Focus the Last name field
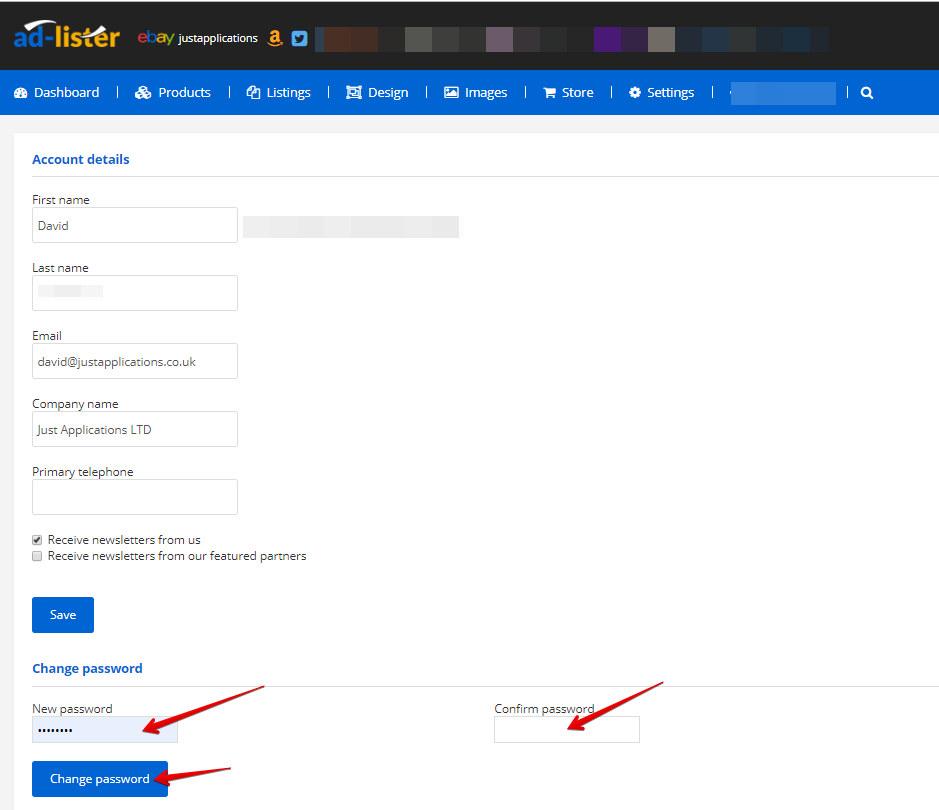Image resolution: width=939 pixels, height=810 pixels. point(135,293)
